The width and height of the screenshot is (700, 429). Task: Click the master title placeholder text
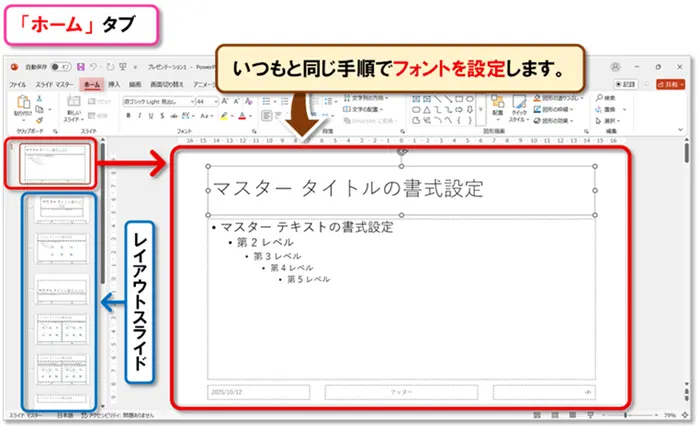tap(349, 188)
